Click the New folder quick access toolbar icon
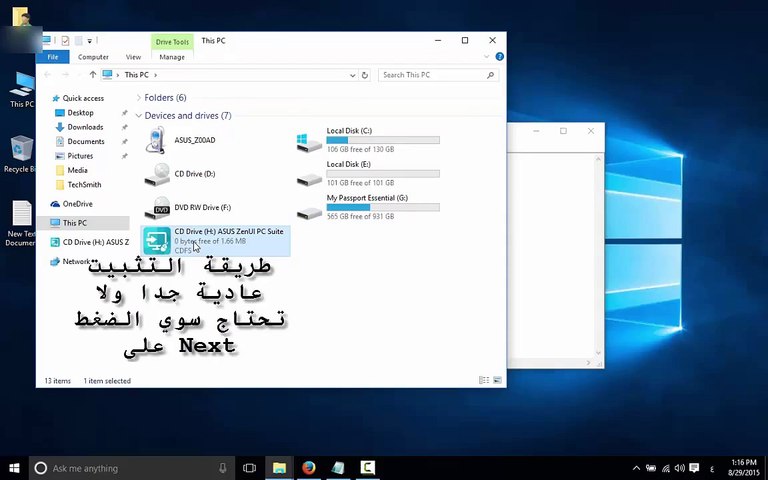768x480 pixels. click(x=78, y=41)
